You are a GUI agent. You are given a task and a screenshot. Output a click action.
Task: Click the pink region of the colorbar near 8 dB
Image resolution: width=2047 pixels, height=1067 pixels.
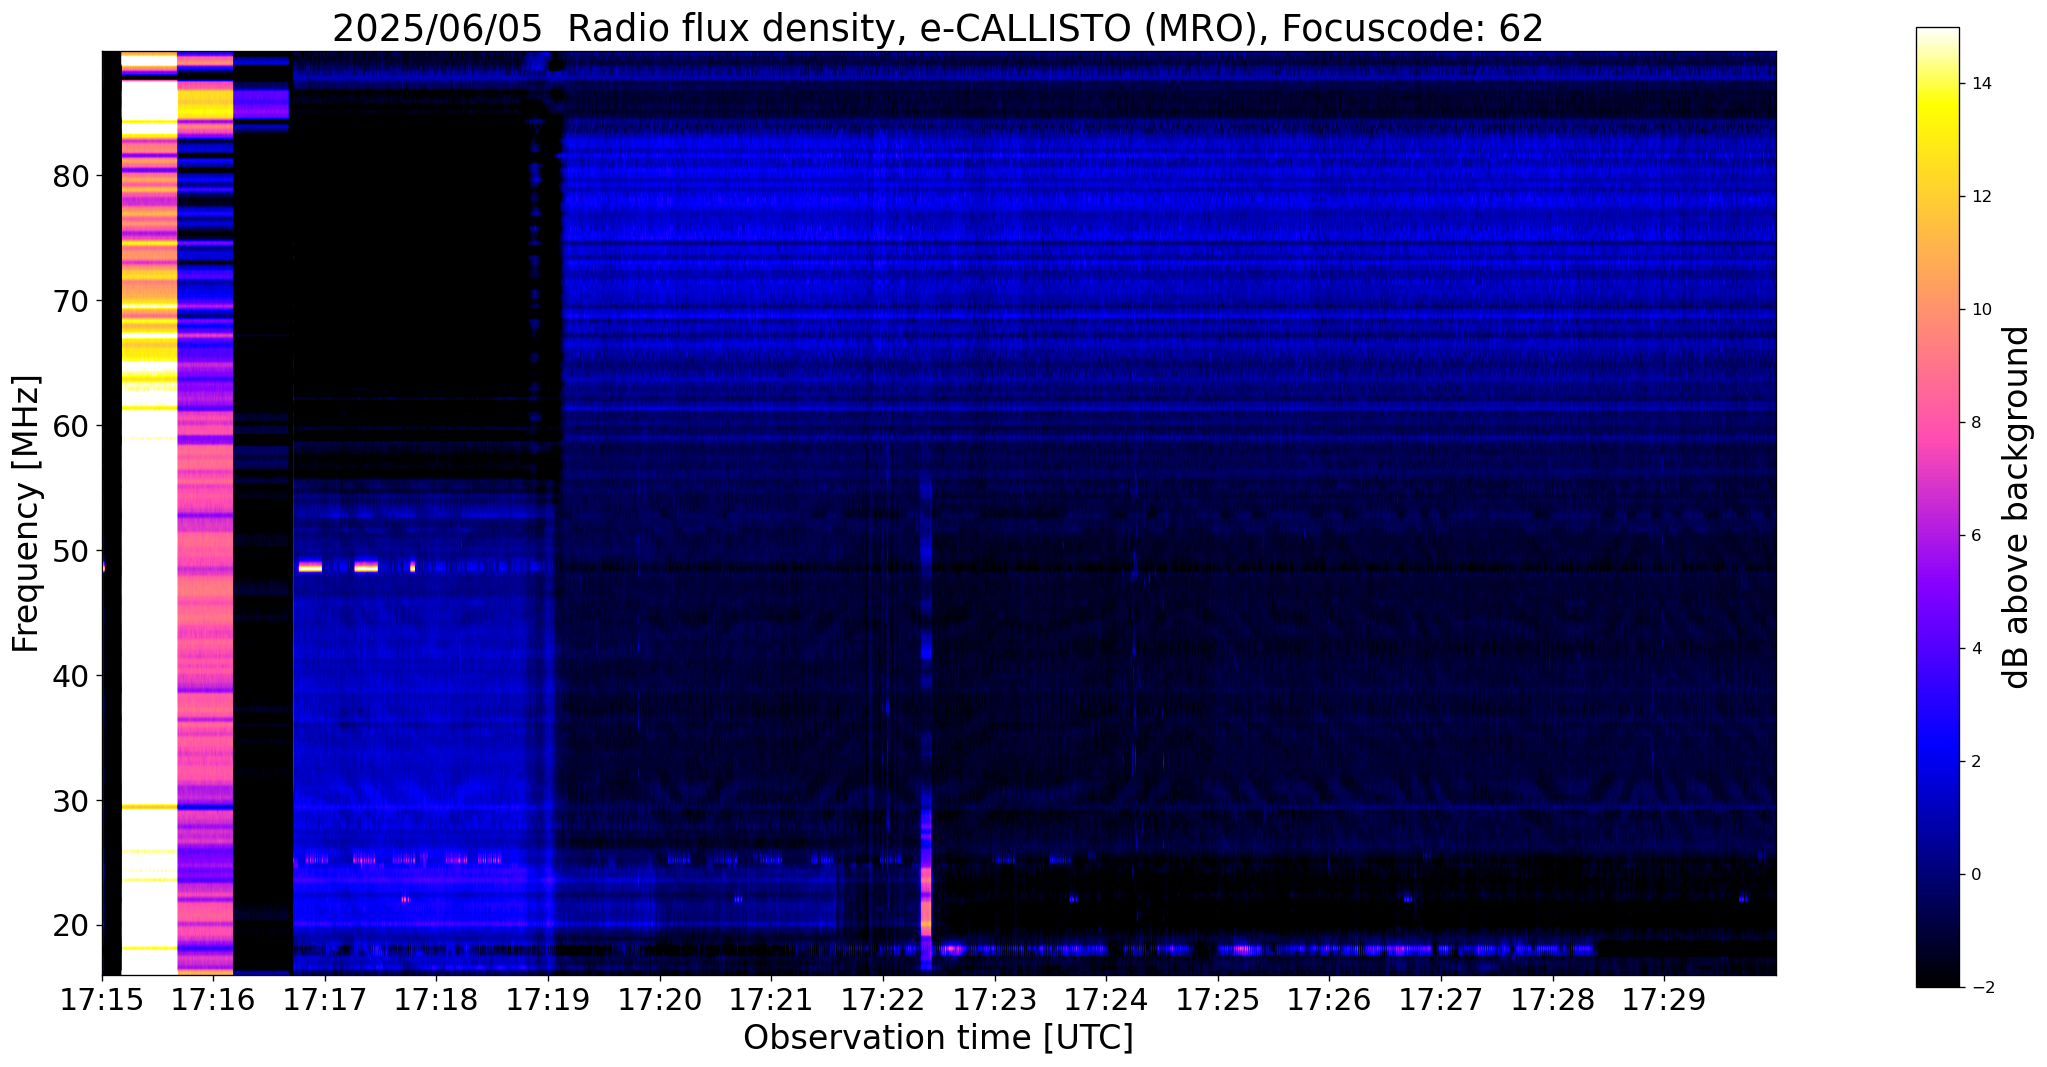coord(1937,423)
